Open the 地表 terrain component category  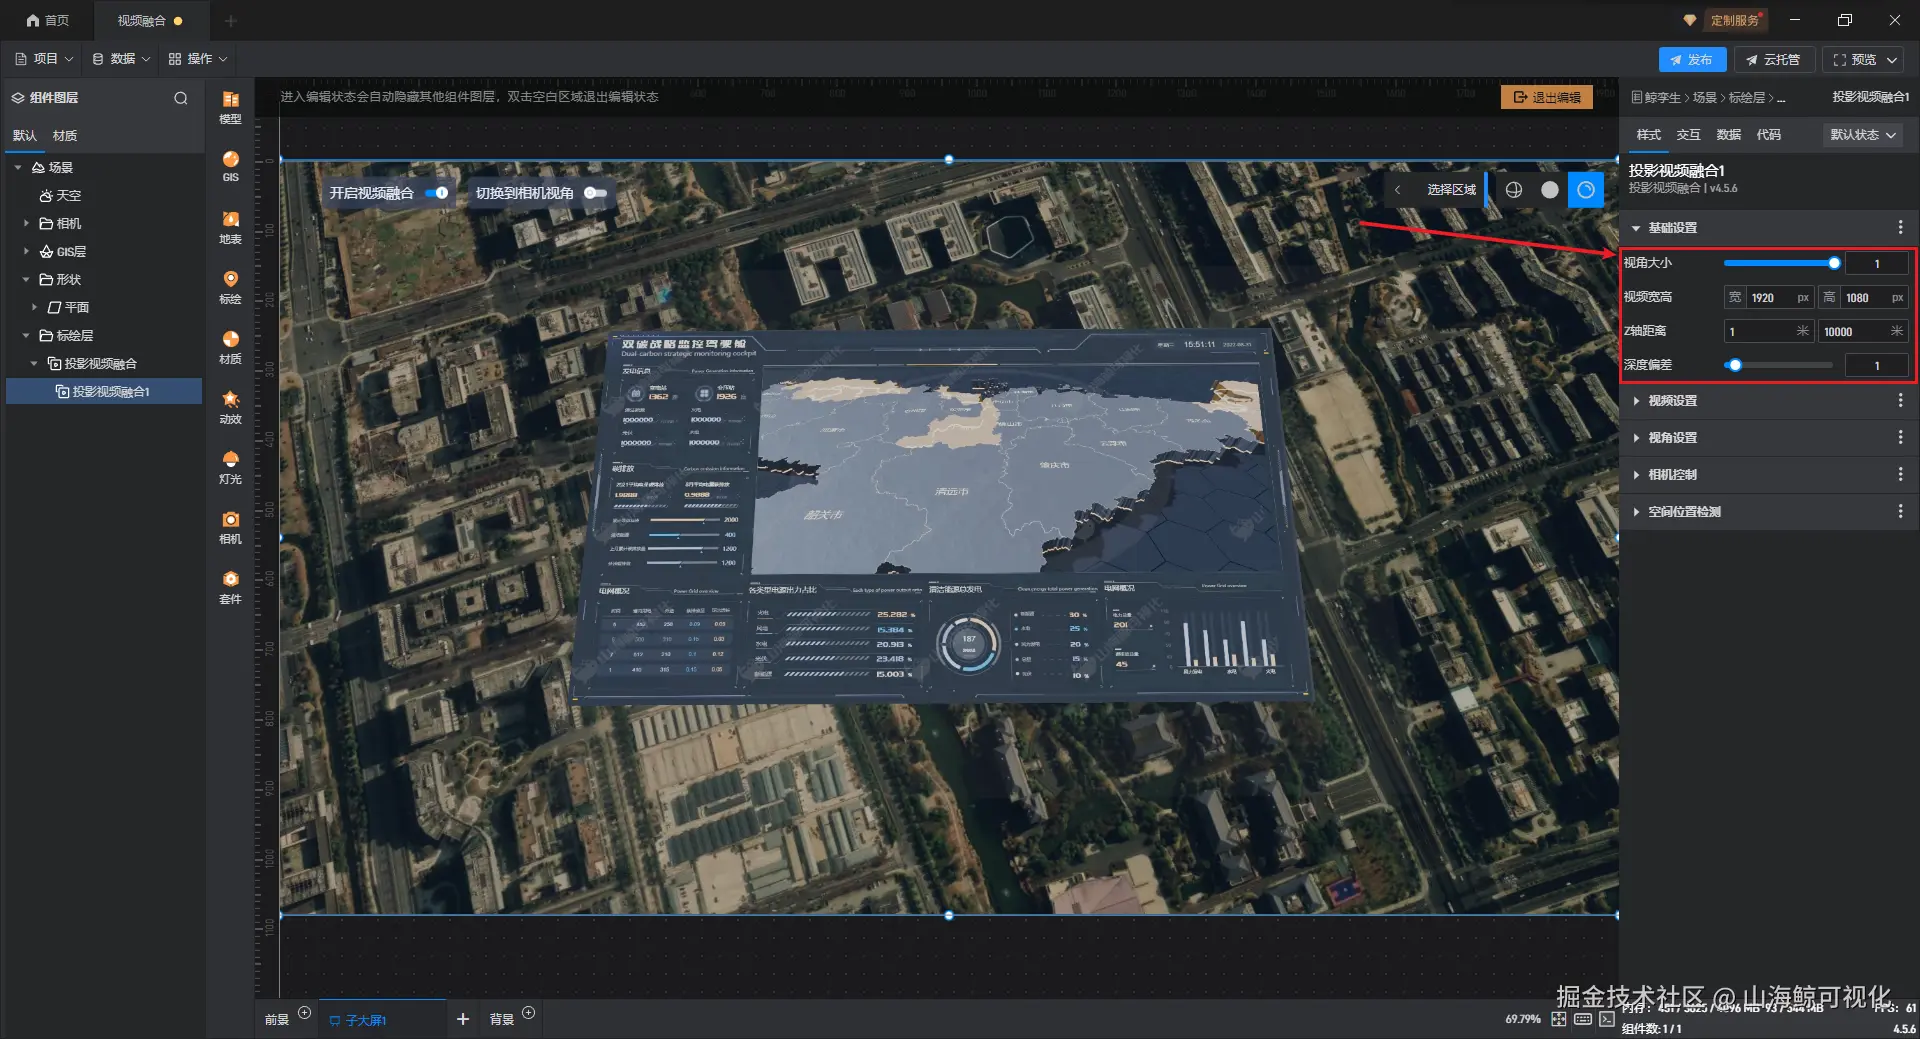coord(230,227)
